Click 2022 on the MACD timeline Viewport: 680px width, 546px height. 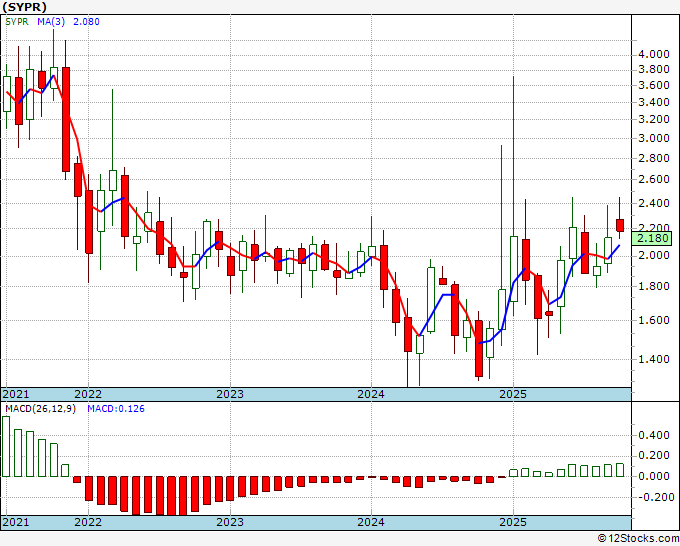point(88,522)
